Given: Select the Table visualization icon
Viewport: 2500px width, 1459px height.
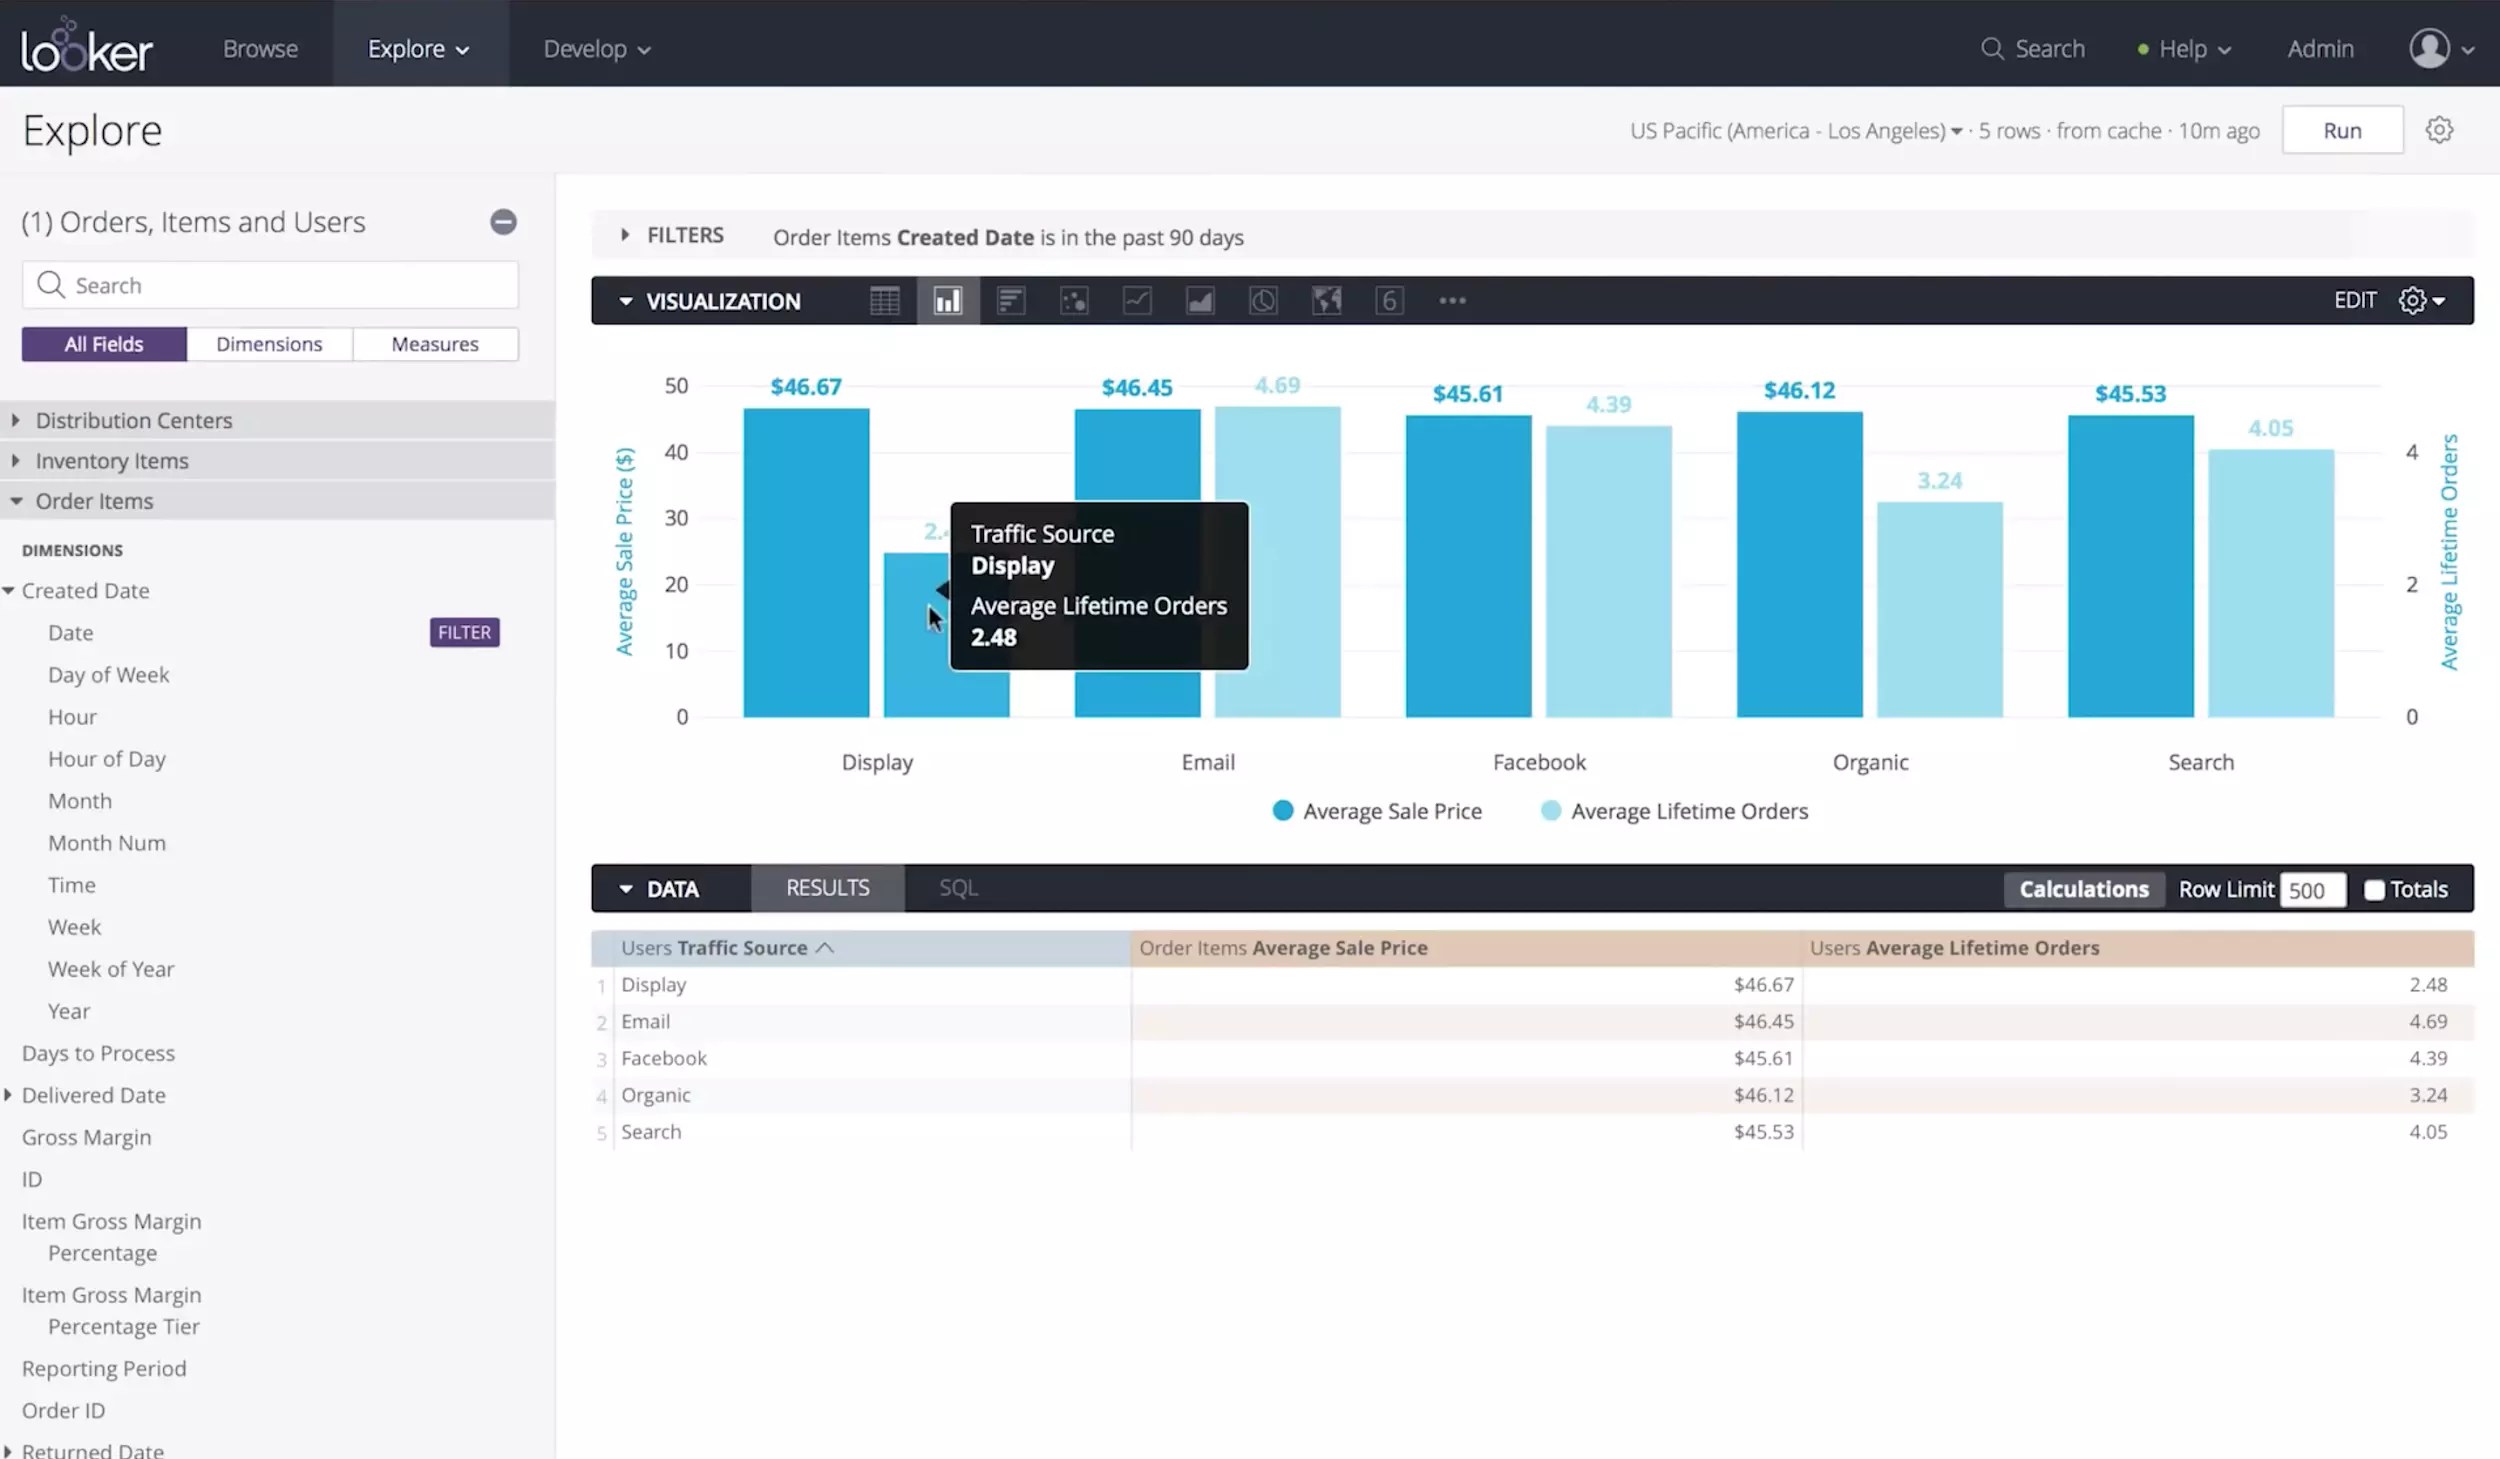Looking at the screenshot, I should (884, 300).
